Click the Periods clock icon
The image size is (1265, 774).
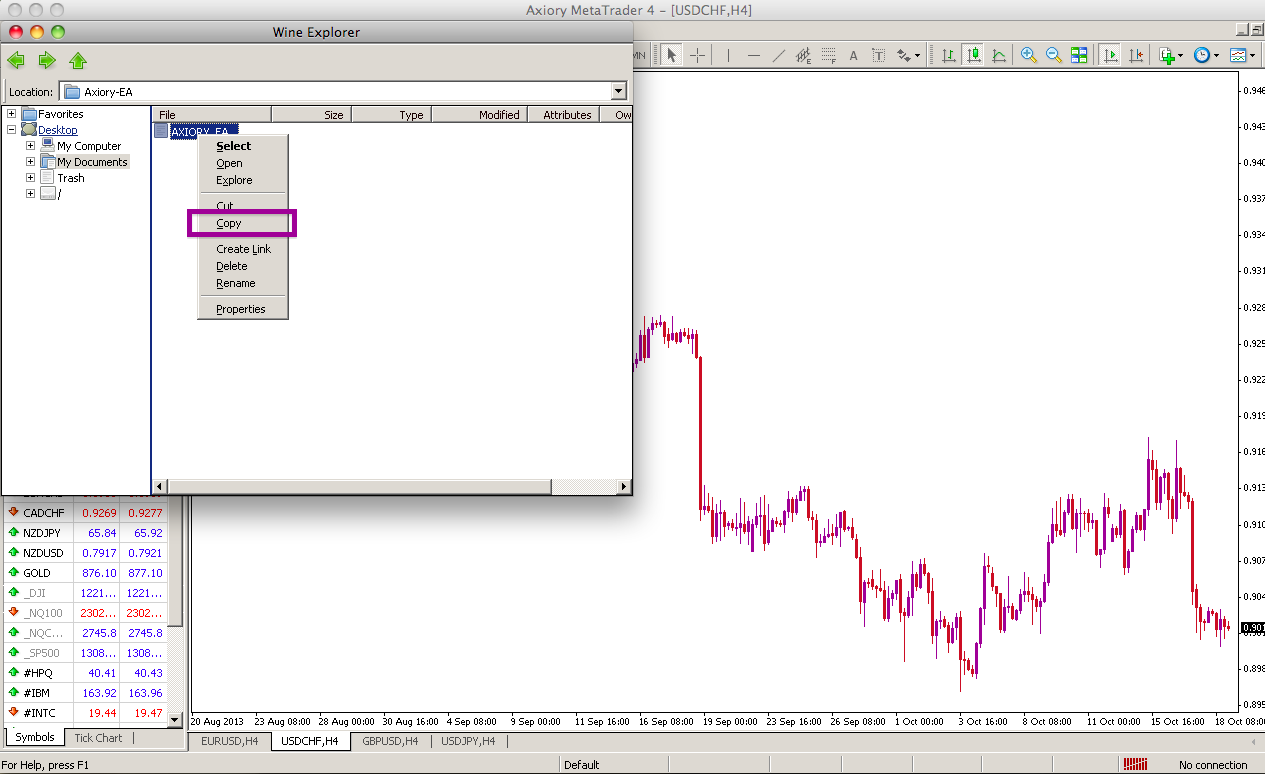point(1202,55)
